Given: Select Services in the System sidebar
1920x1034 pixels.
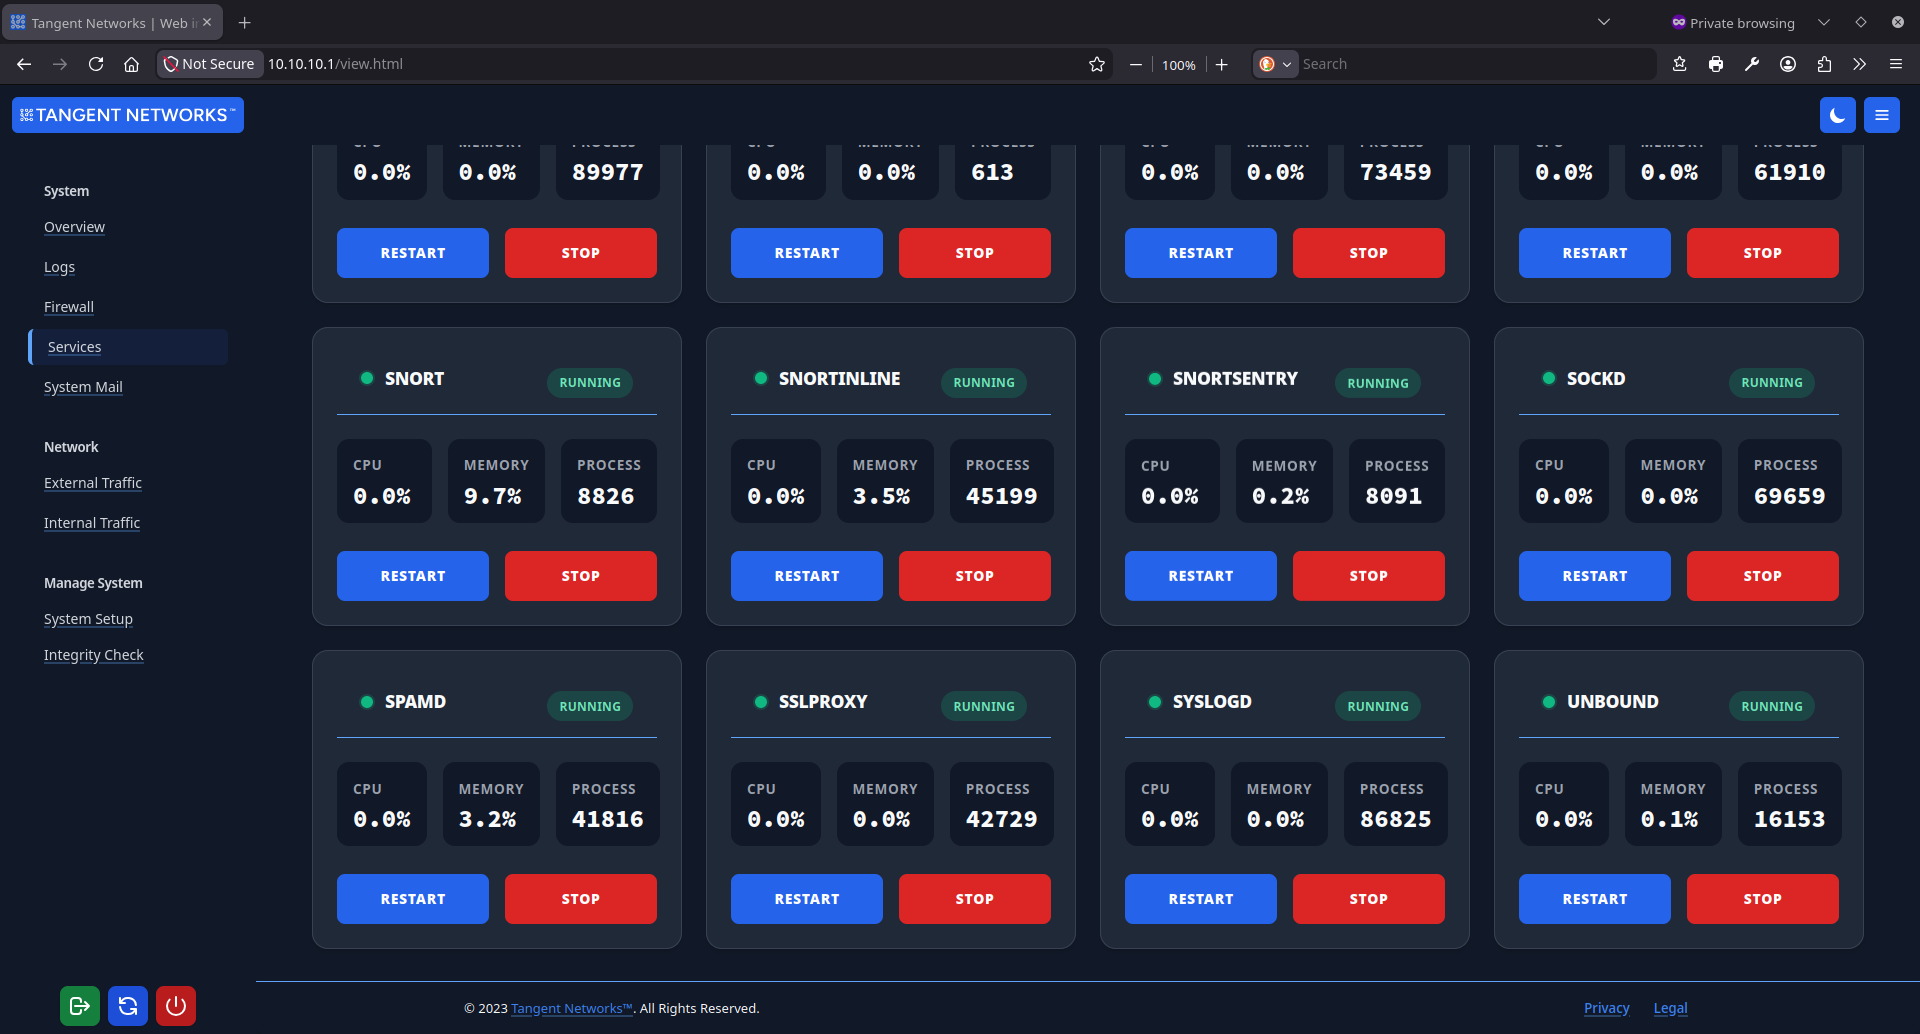Looking at the screenshot, I should [74, 346].
